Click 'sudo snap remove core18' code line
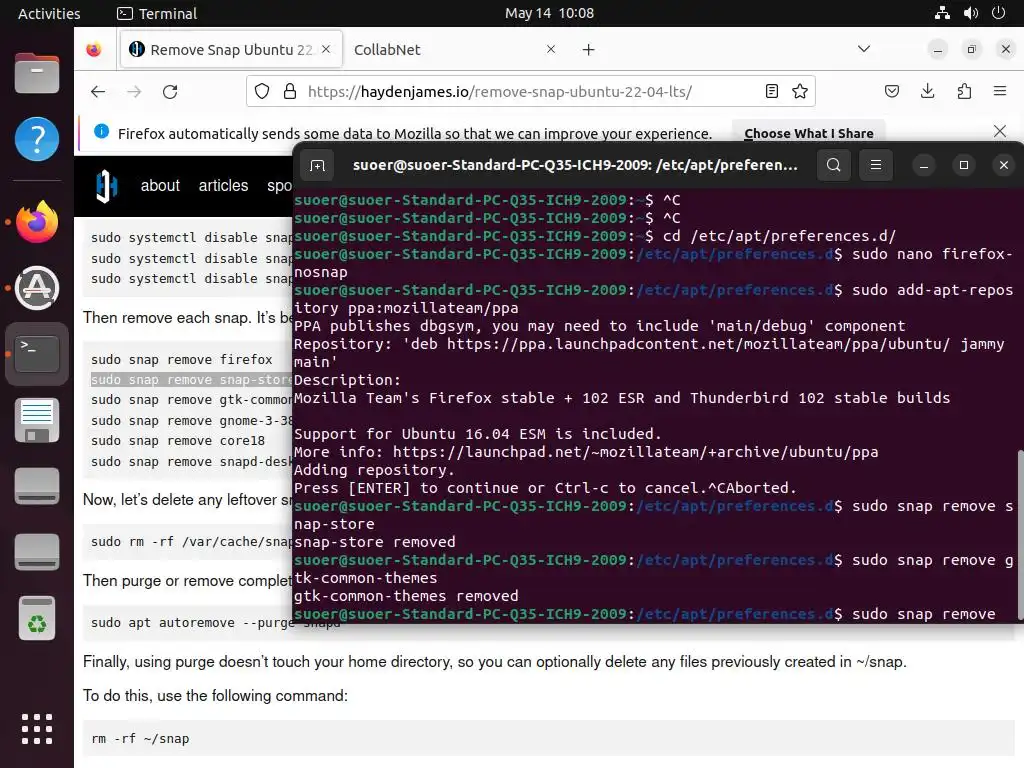 tap(178, 441)
